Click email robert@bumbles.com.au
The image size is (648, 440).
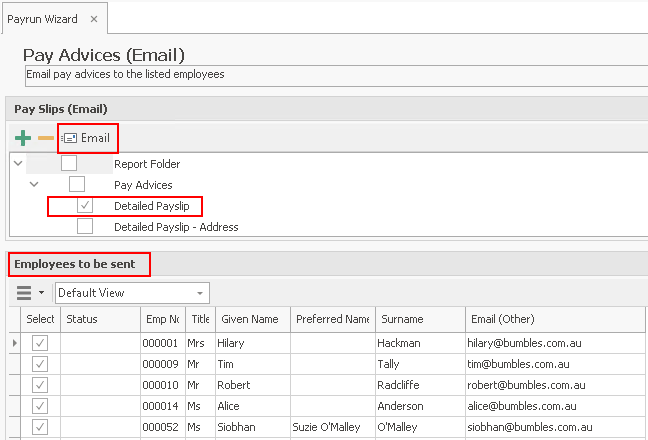click(x=526, y=385)
